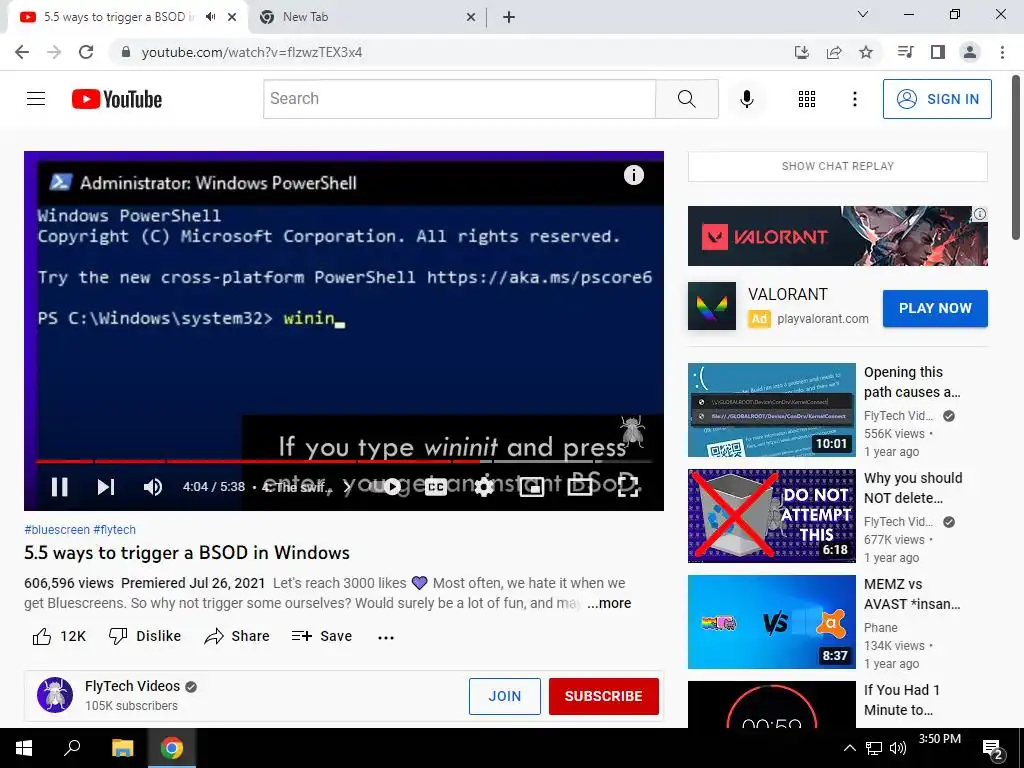Show hidden system tray icons
Image resolution: width=1024 pixels, height=768 pixels.
click(x=849, y=748)
